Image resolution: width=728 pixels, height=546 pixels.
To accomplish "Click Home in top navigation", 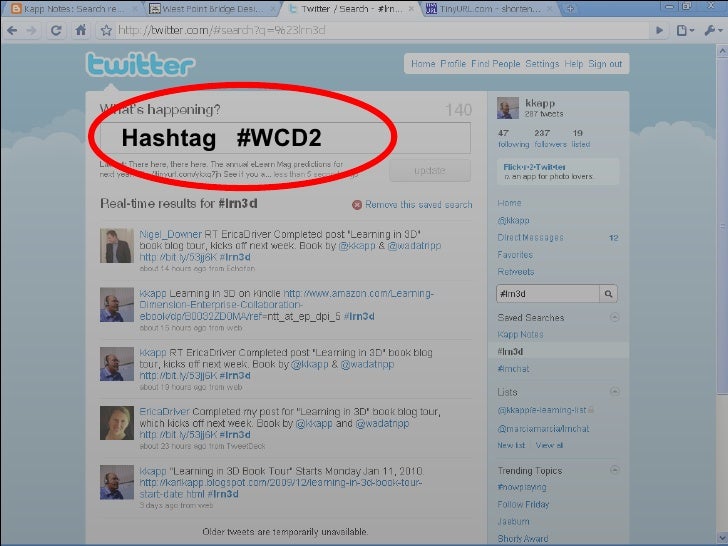I will 423,64.
